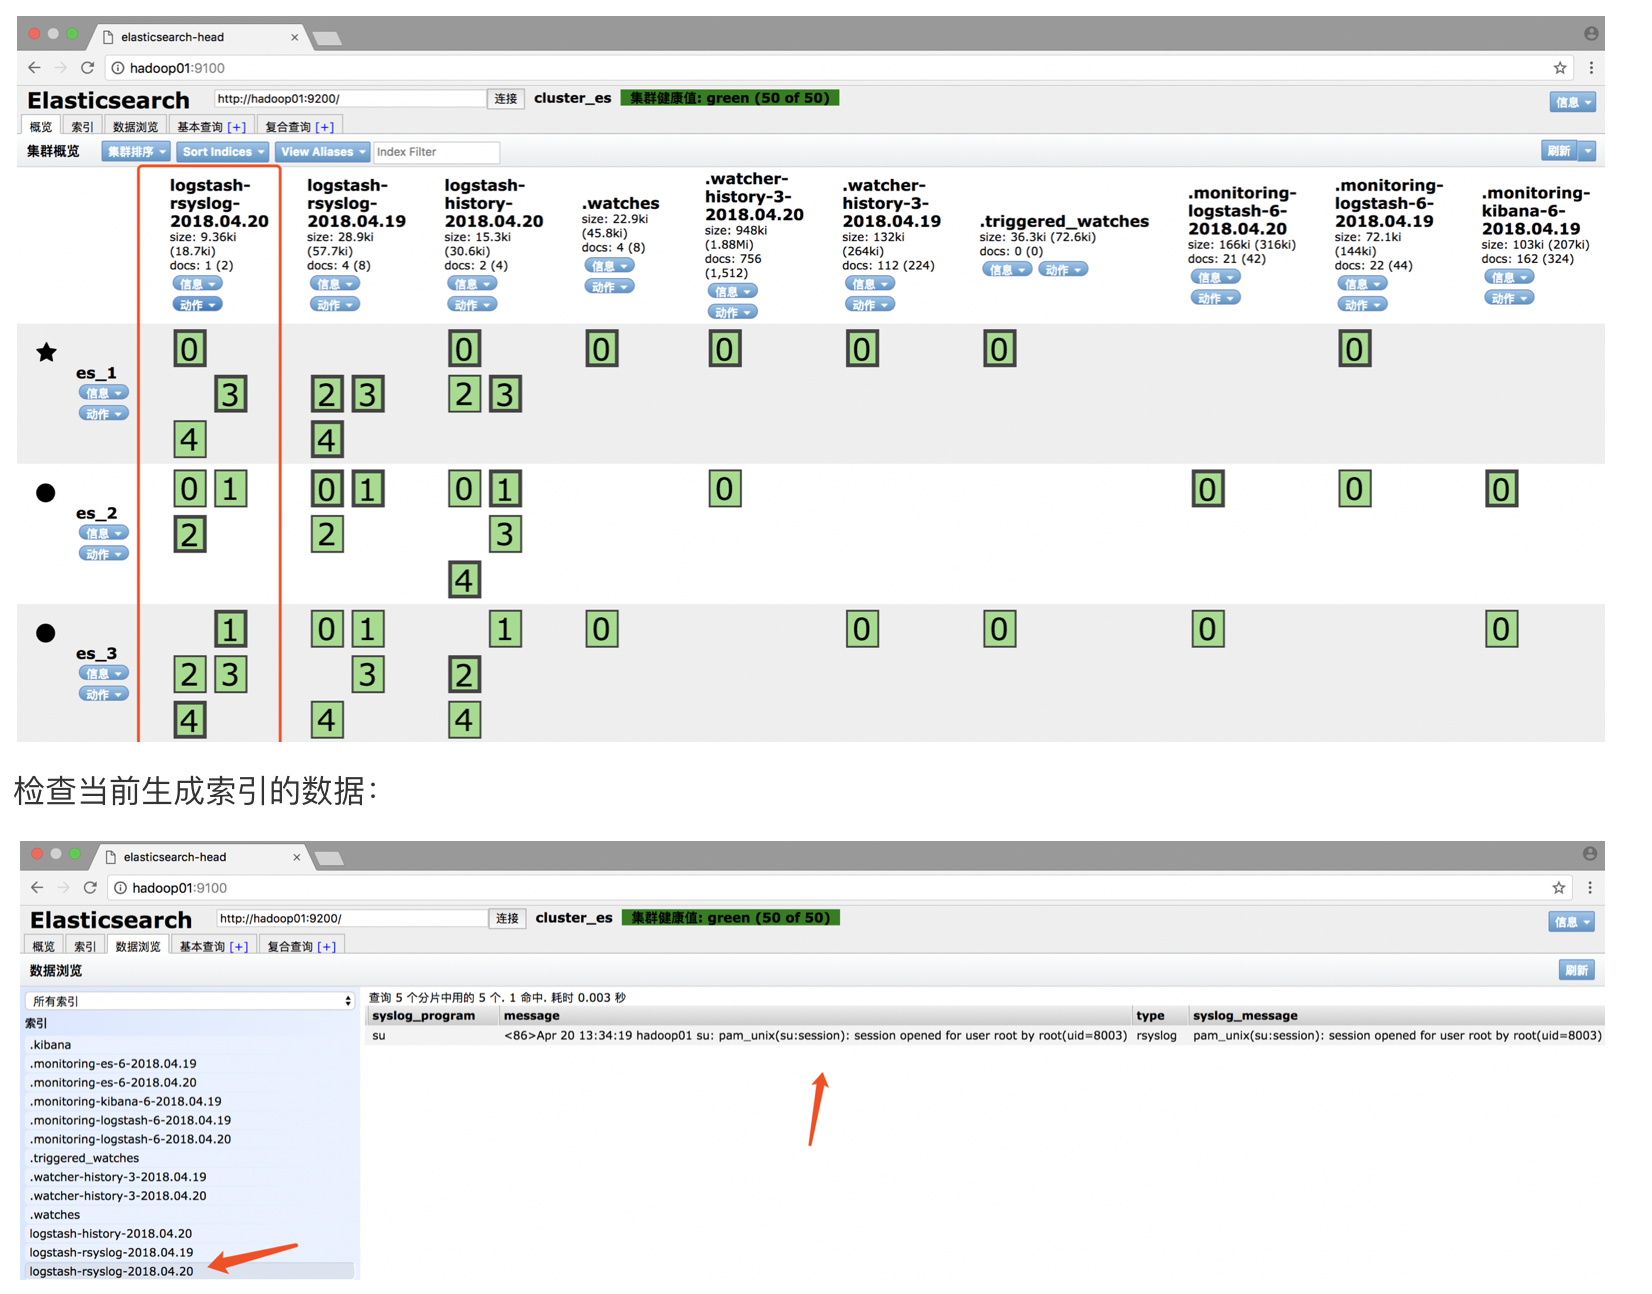Click the browser reload icon in top window
The height and width of the screenshot is (1294, 1652).
click(x=87, y=68)
